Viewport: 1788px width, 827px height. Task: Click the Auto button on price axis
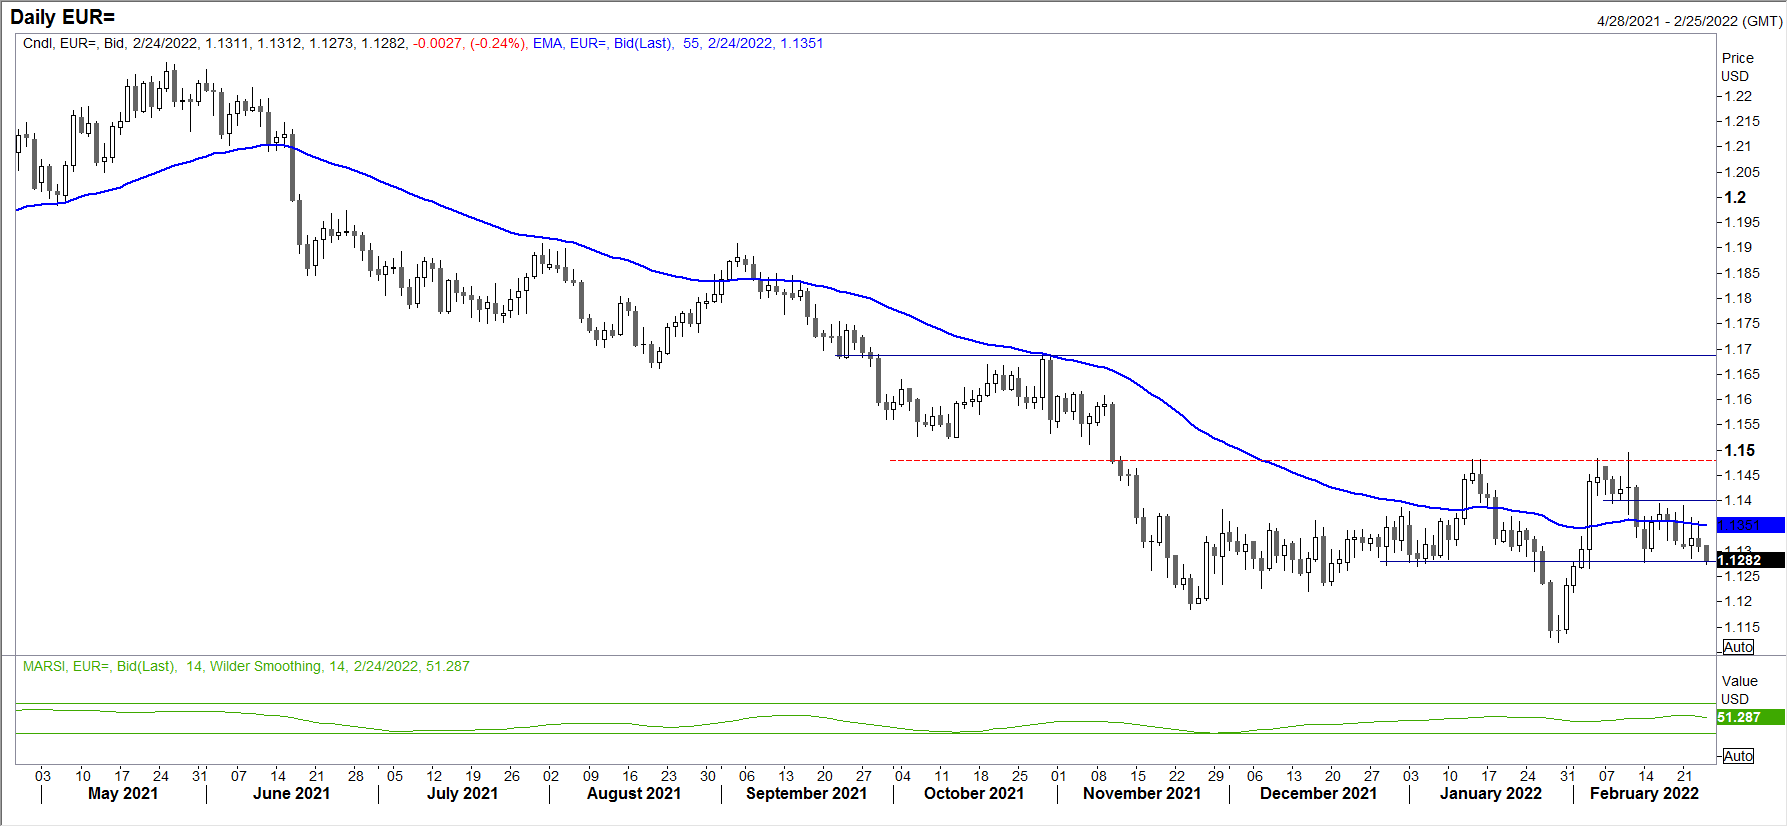1738,647
